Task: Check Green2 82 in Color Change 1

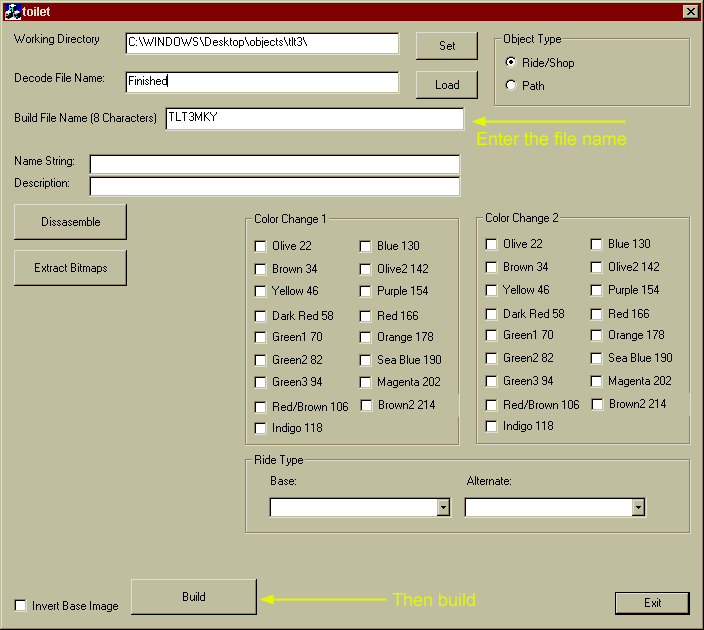Action: [x=260, y=360]
